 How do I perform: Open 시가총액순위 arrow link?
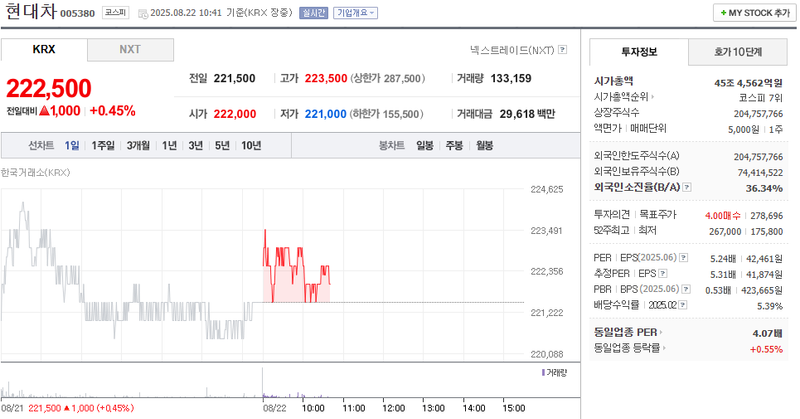pyautogui.click(x=652, y=96)
